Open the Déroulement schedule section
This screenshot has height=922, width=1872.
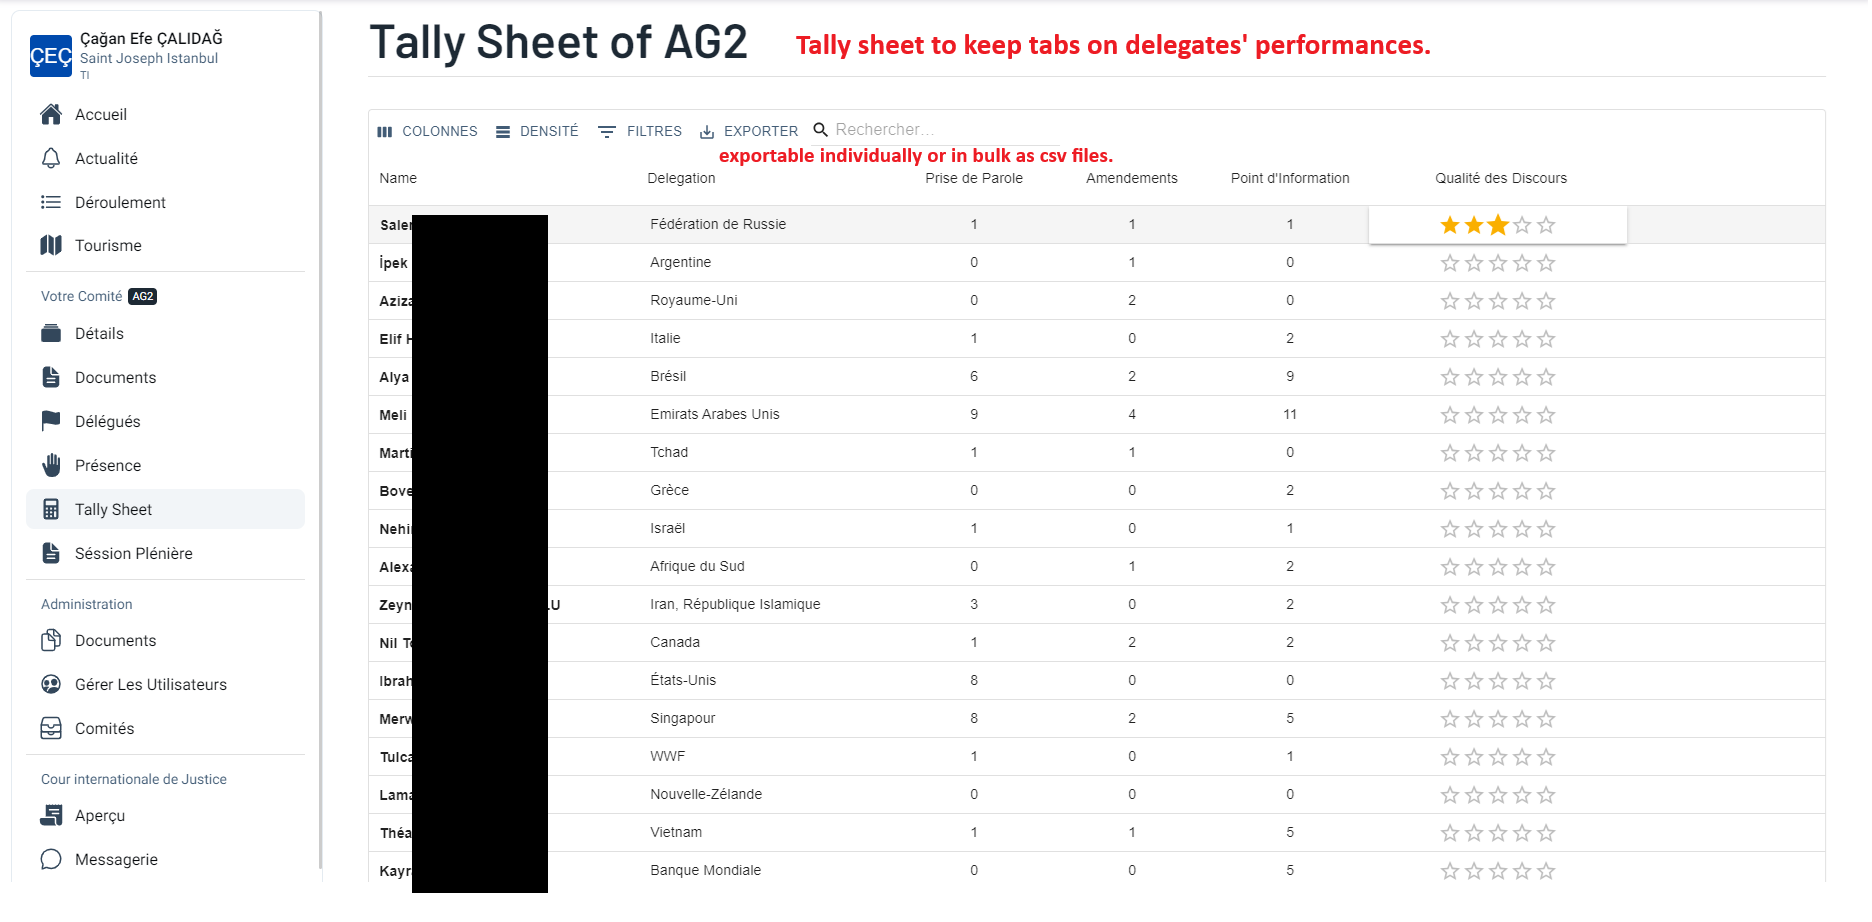[120, 202]
